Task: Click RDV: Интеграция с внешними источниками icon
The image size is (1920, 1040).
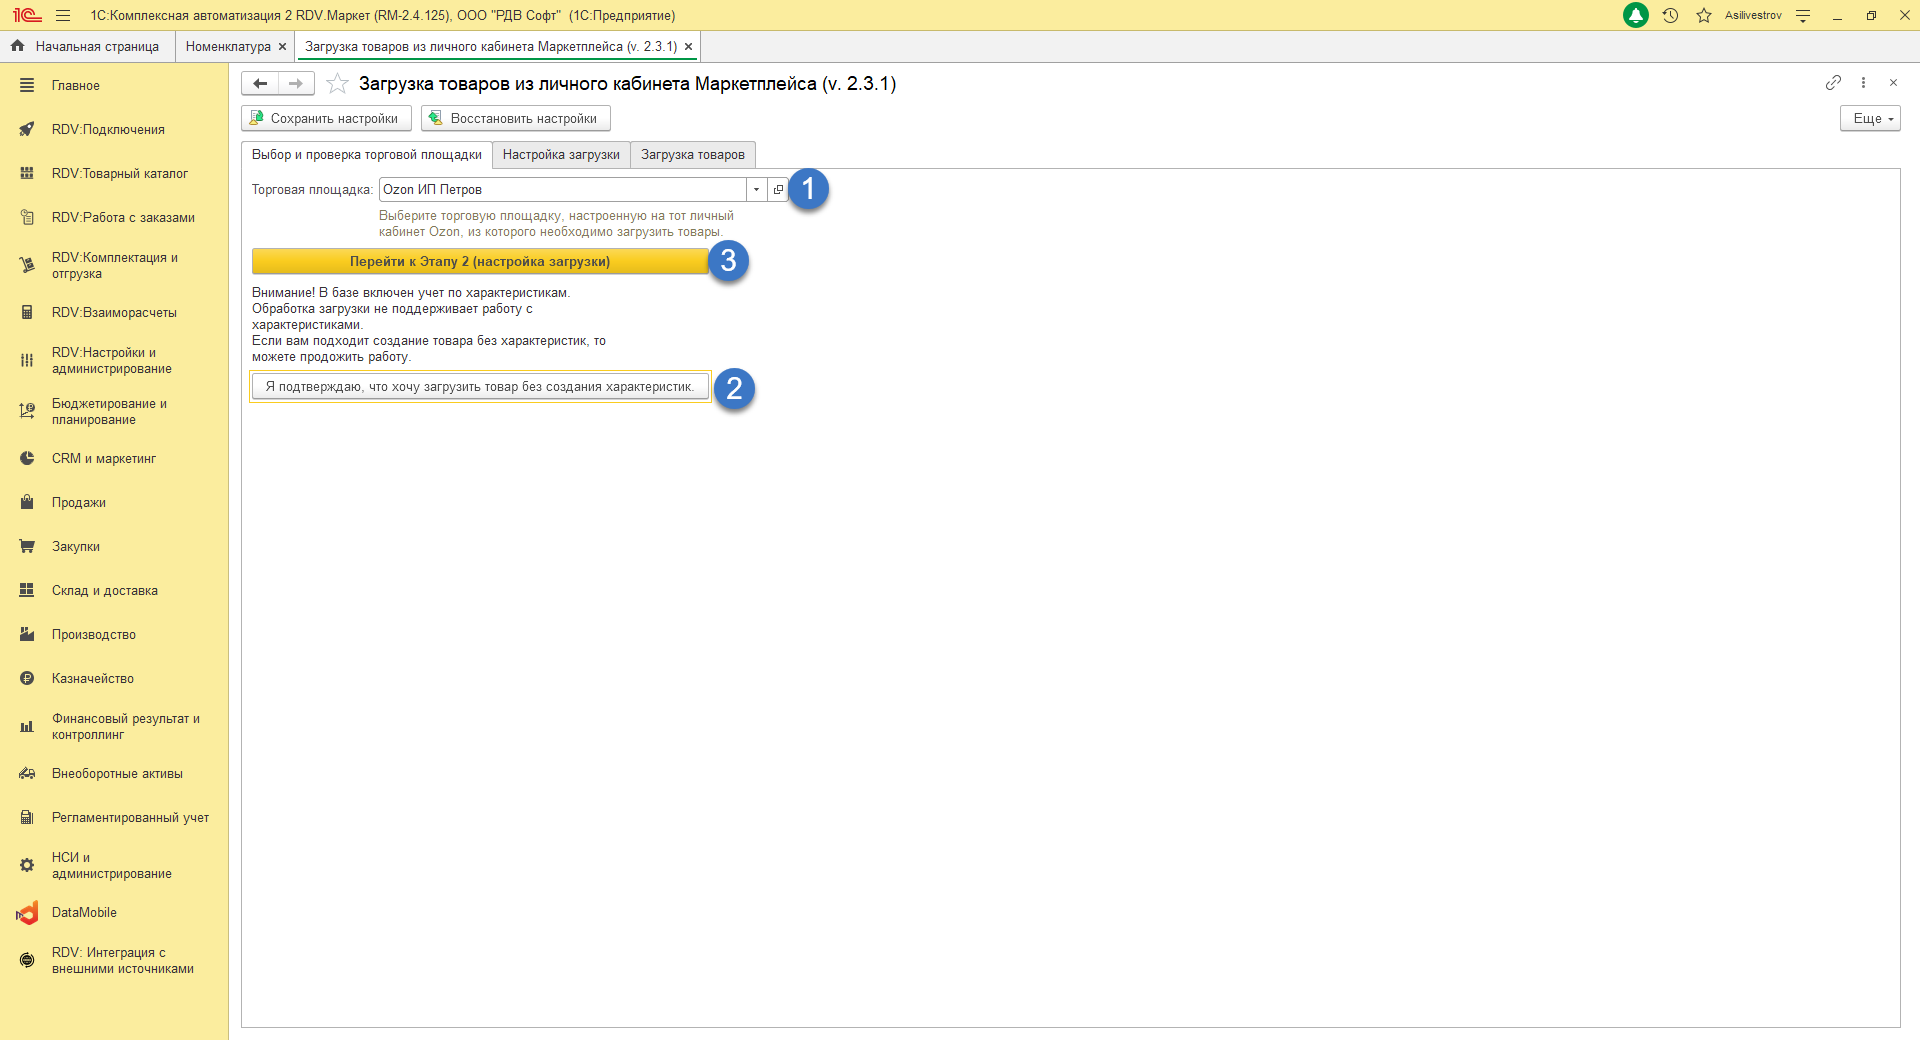Action: (27, 960)
